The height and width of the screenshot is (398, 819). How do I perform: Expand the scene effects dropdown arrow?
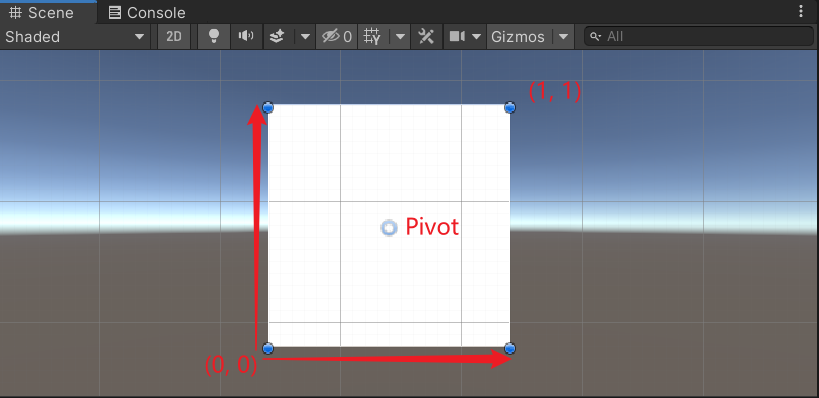(x=305, y=37)
